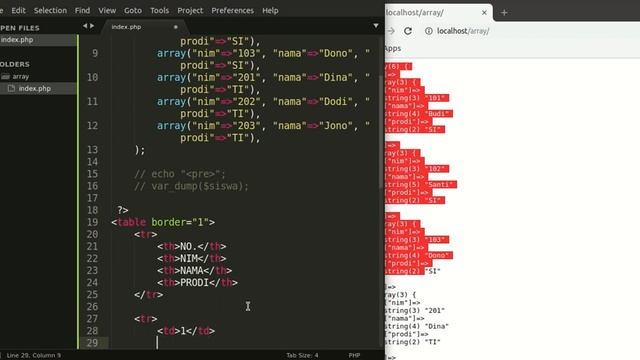Go to next tab with right arrow
Viewport: 640px width, 360px height.
point(92,26)
